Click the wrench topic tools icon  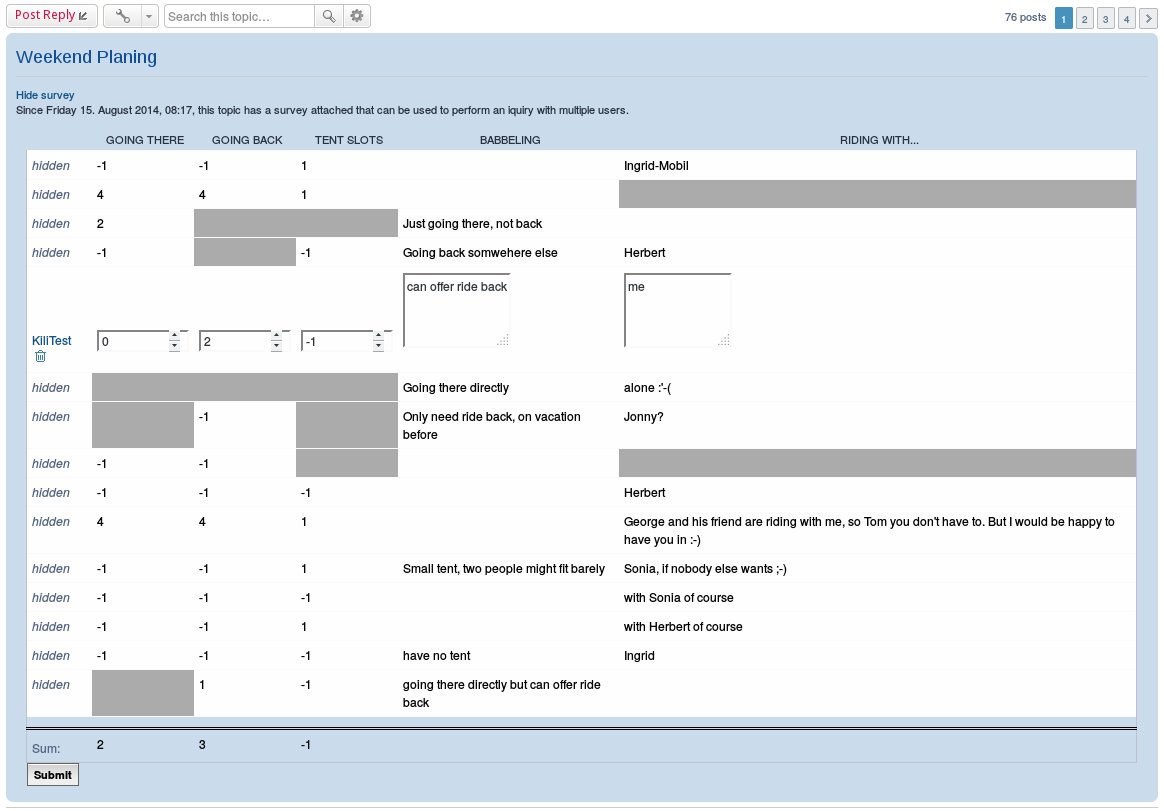click(x=122, y=16)
